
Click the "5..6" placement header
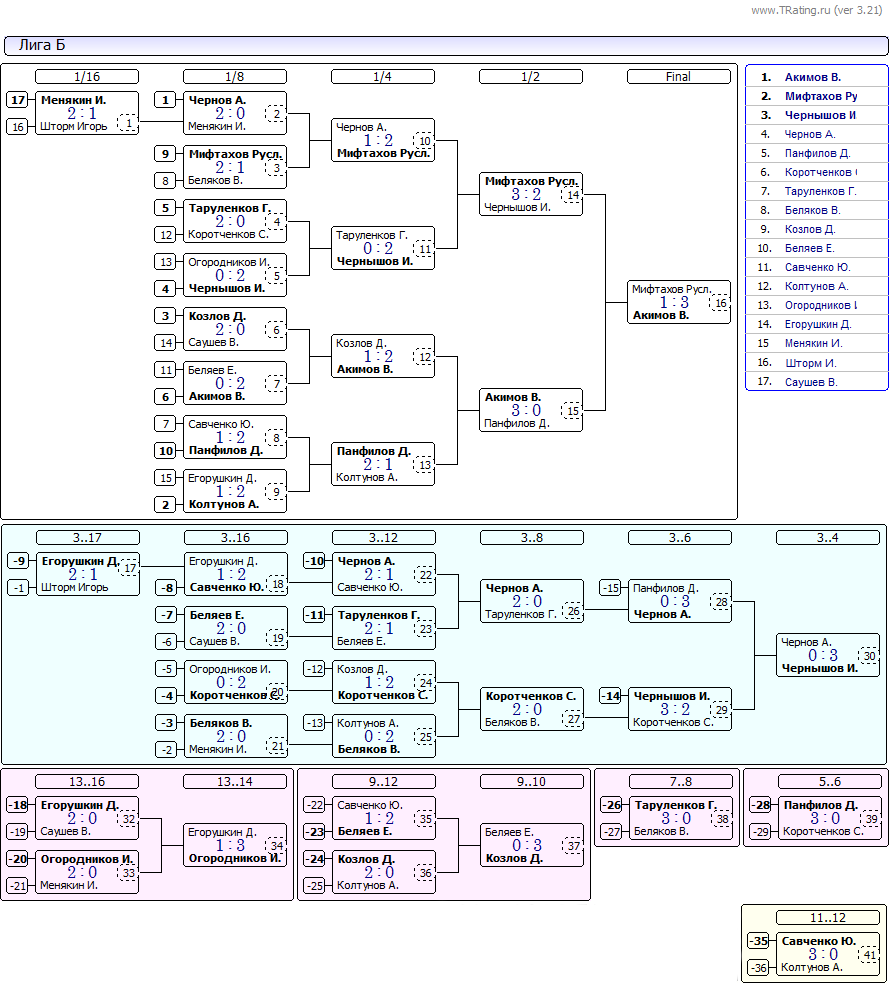(x=829, y=782)
